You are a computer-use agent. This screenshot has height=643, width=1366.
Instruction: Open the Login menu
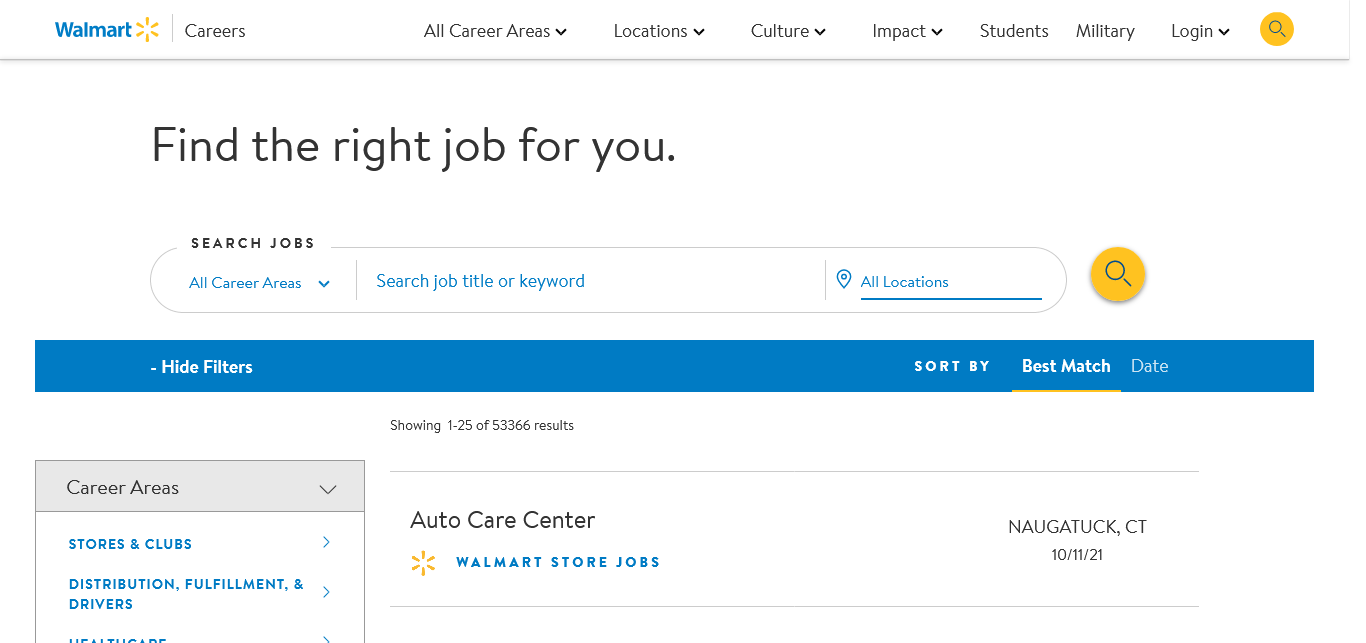1200,31
